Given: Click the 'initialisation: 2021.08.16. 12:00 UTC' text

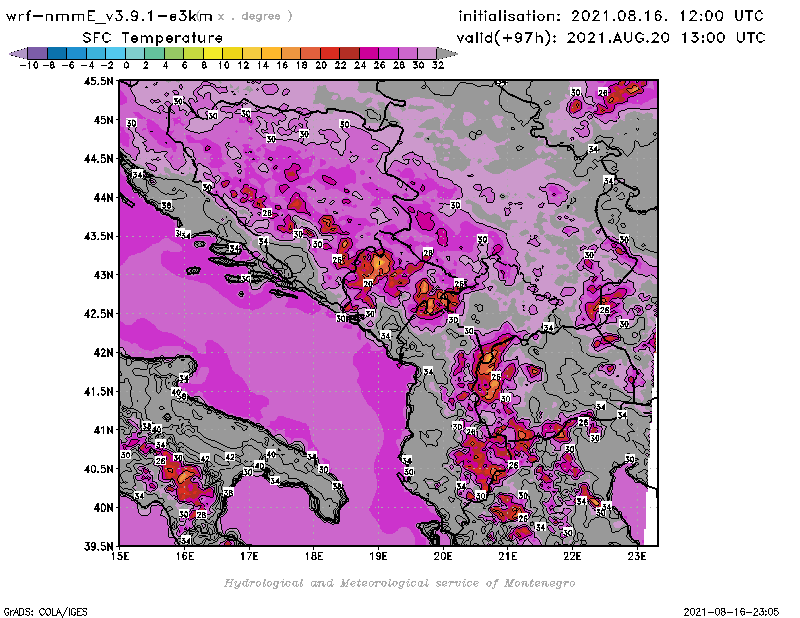Looking at the screenshot, I should [x=611, y=16].
